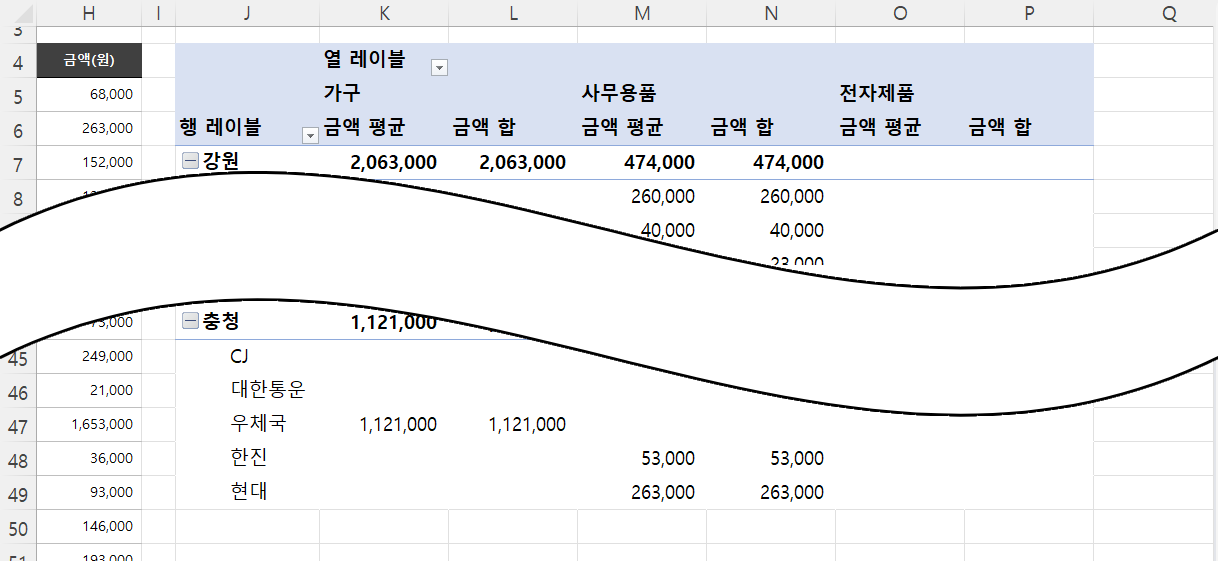Click the 행 레이블 label text

(219, 128)
